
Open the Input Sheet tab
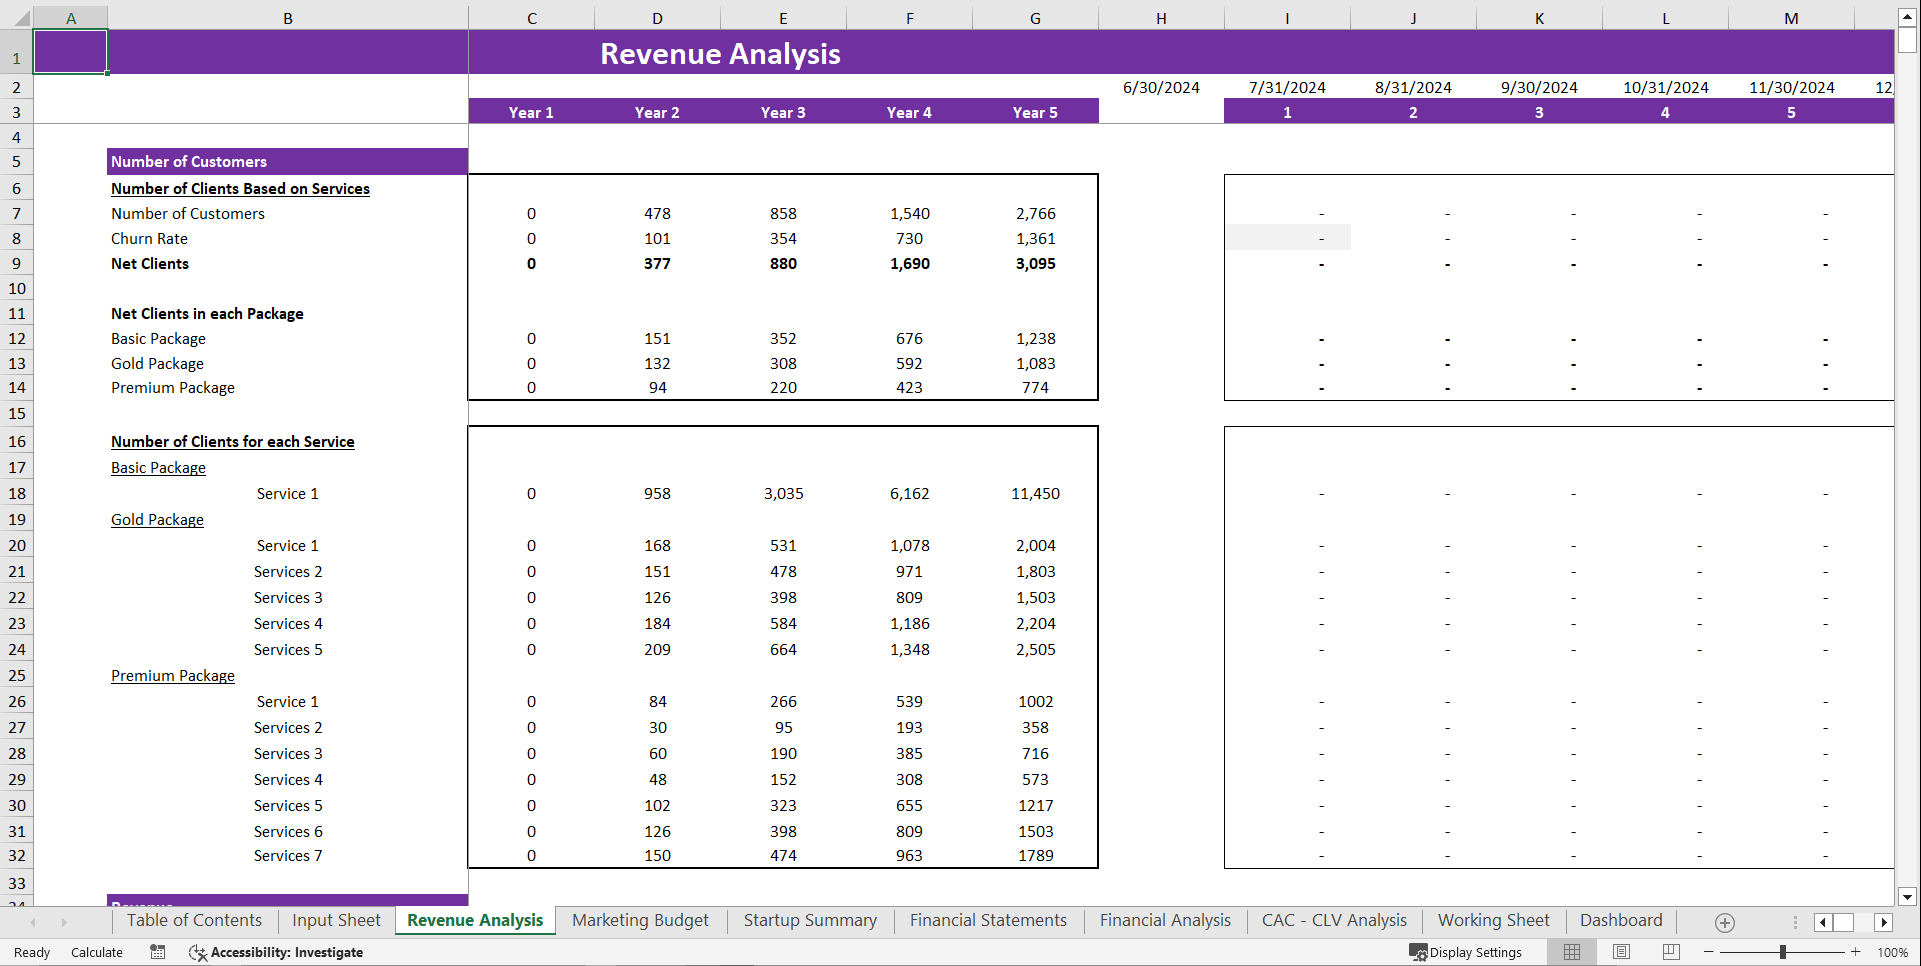pyautogui.click(x=336, y=921)
